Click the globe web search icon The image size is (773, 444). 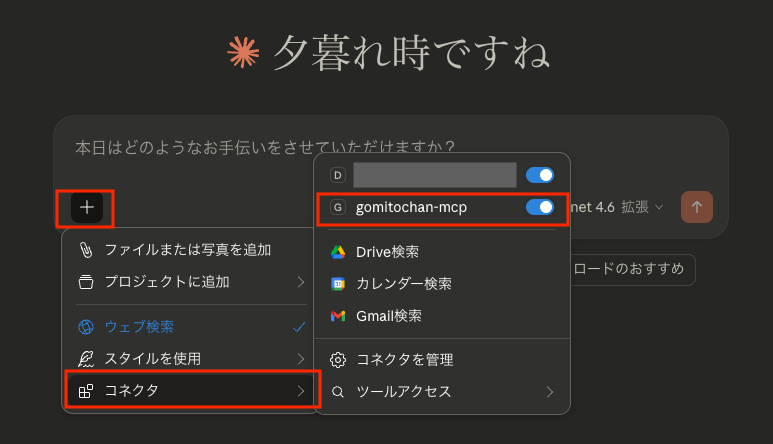coord(86,327)
